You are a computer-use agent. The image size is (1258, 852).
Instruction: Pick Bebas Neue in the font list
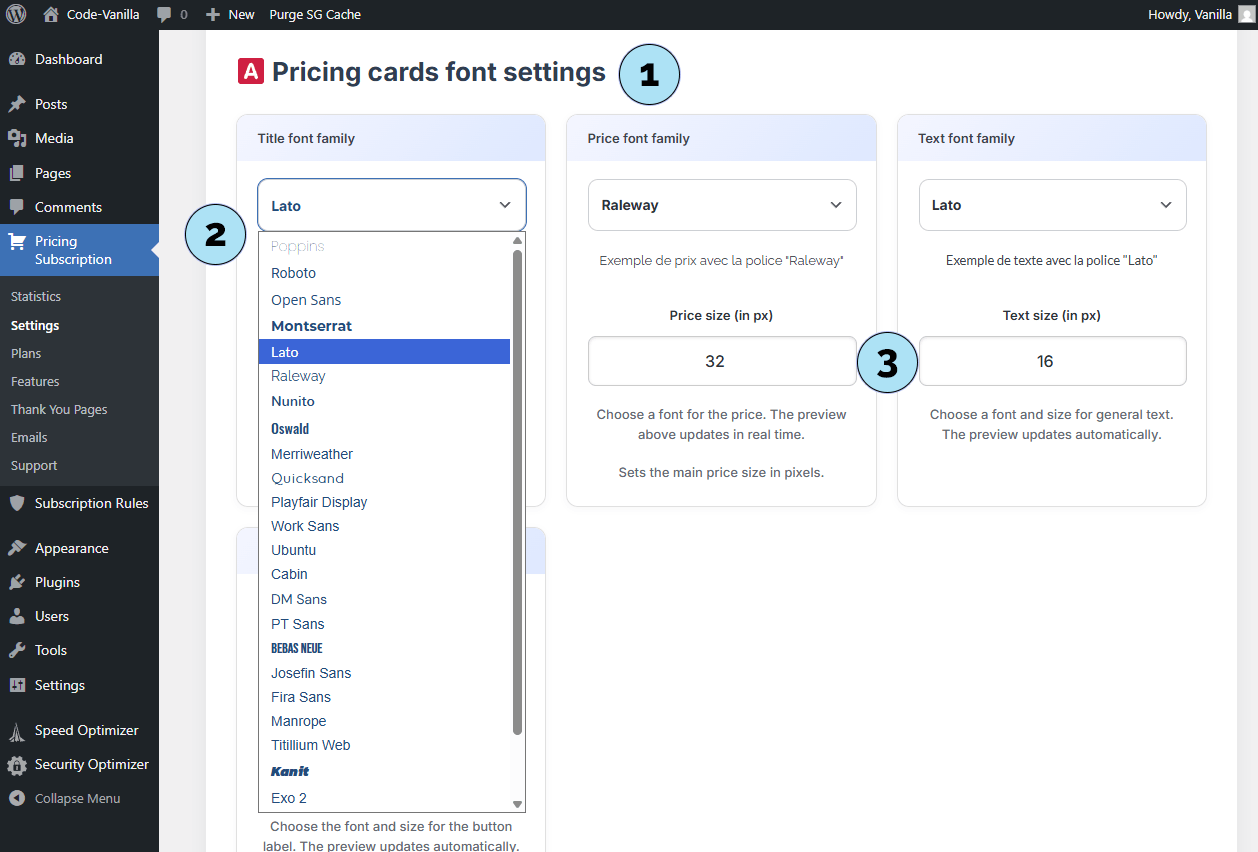click(297, 648)
